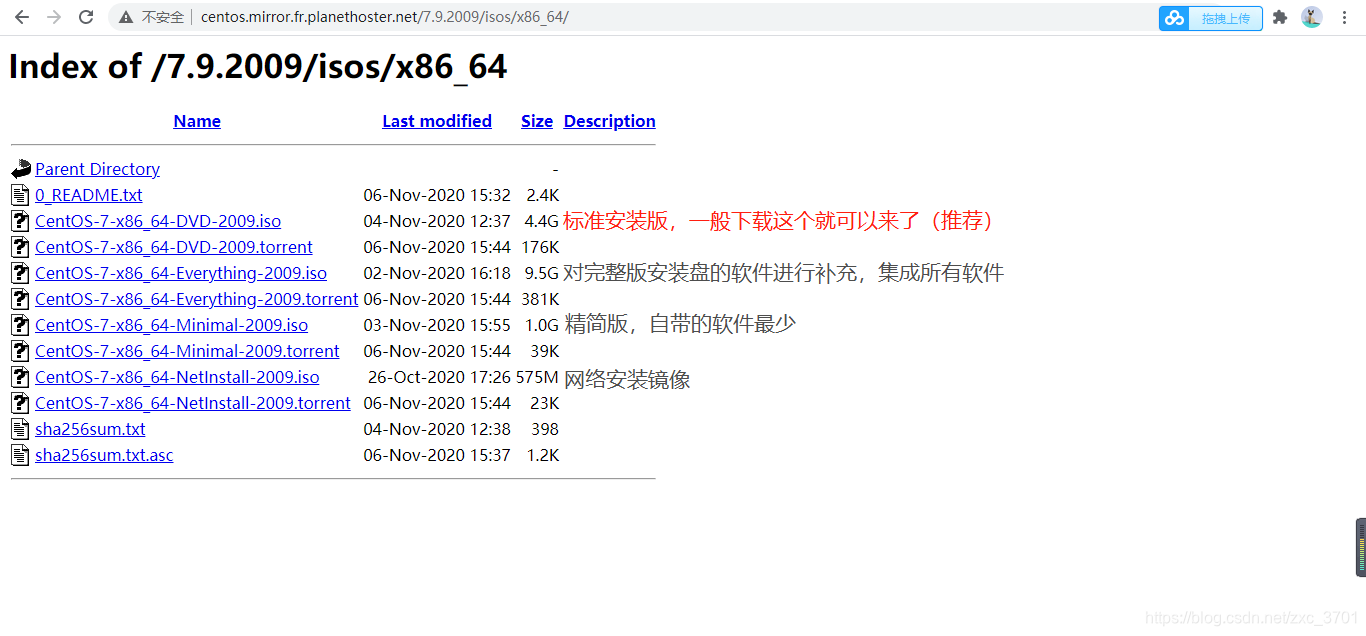Click the 575M size of the NetInstall iso
This screenshot has height=636, width=1366.
[x=537, y=377]
